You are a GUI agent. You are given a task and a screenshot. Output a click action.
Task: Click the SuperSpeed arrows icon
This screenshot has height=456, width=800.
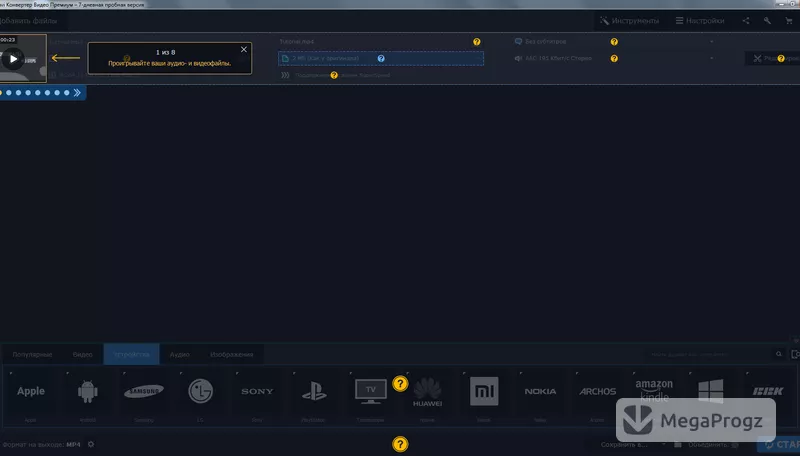pos(285,75)
